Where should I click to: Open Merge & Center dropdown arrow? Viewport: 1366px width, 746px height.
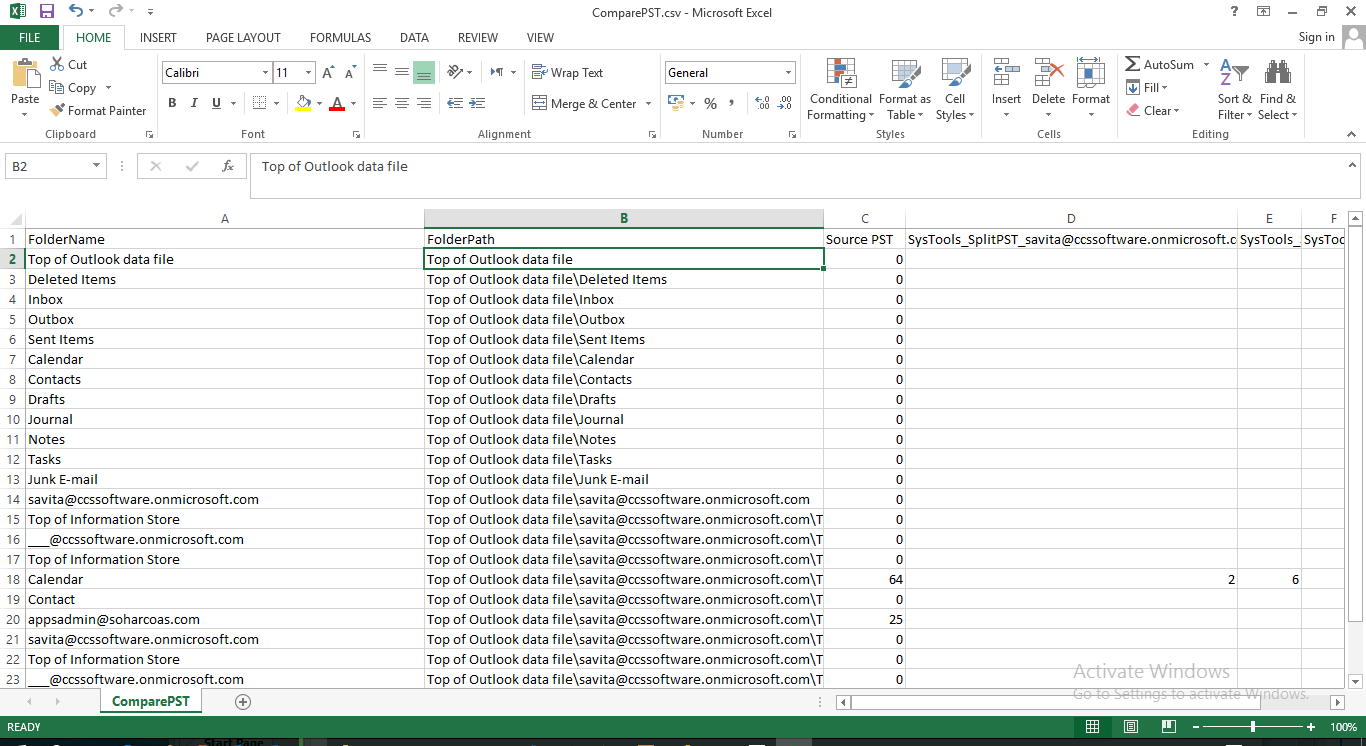648,103
